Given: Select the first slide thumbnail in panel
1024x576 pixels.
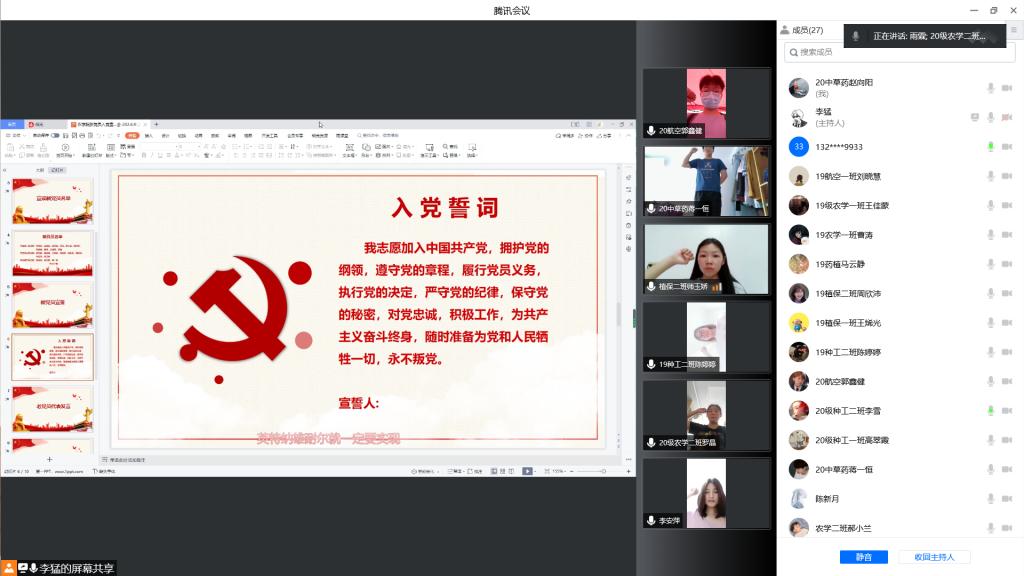Looking at the screenshot, I should tap(52, 202).
